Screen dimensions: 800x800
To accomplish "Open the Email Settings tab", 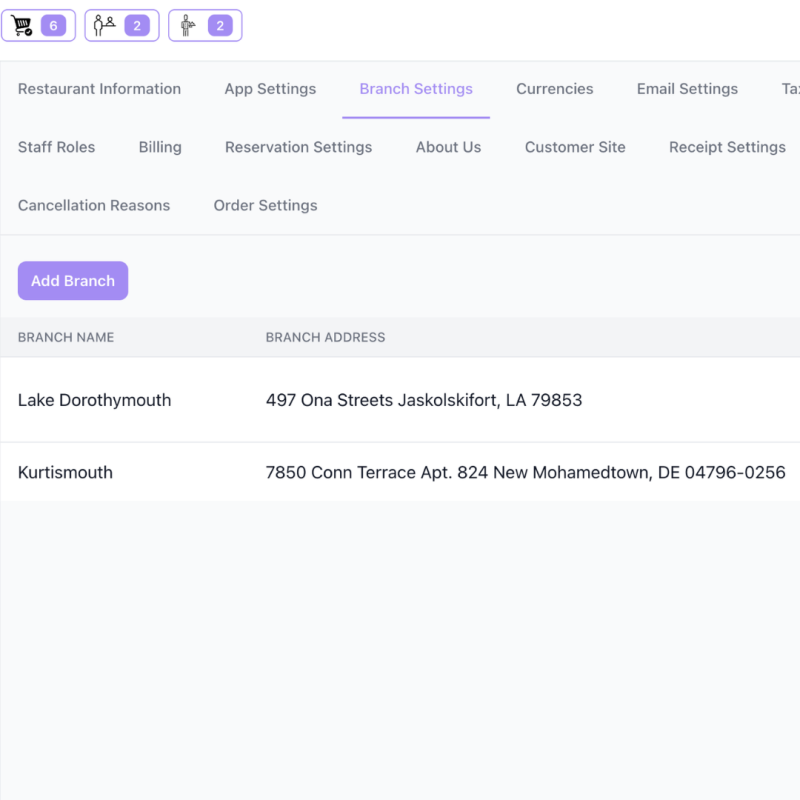I will point(687,89).
